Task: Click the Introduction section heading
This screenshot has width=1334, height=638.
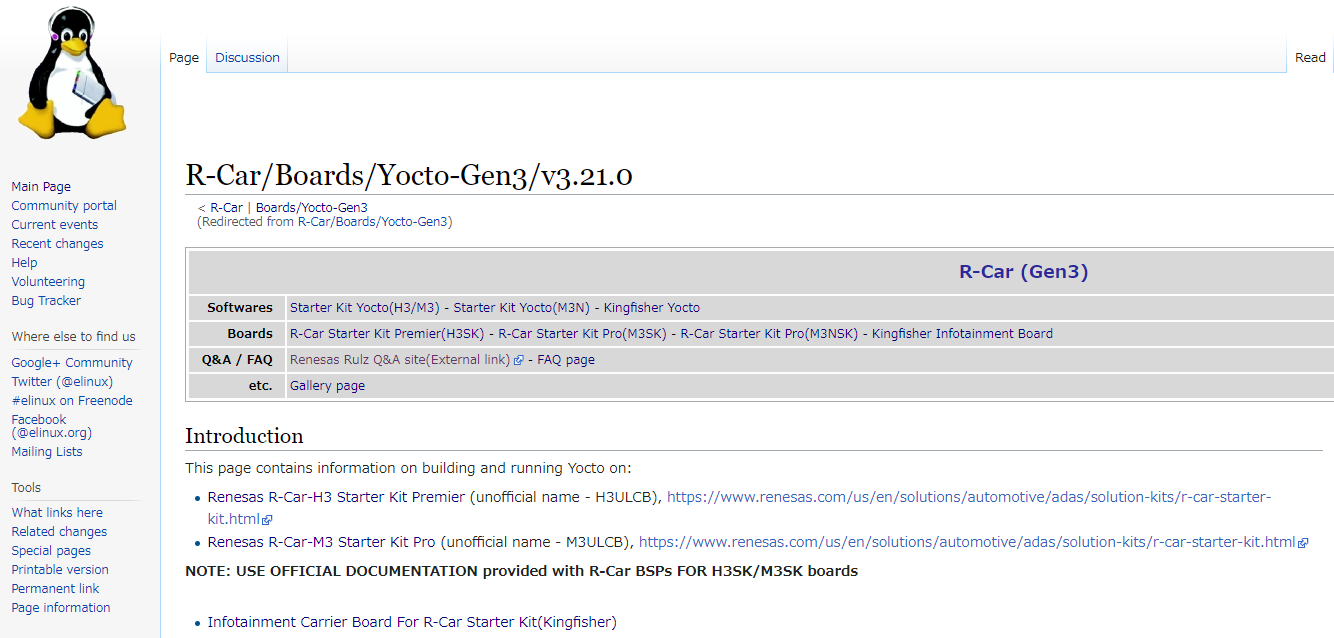Action: [244, 436]
